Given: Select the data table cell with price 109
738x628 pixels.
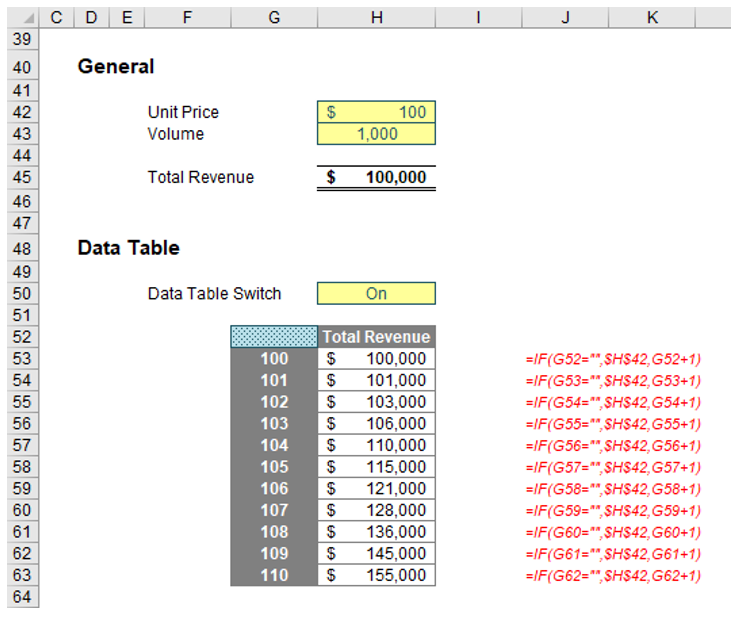Looking at the screenshot, I should tap(274, 553).
